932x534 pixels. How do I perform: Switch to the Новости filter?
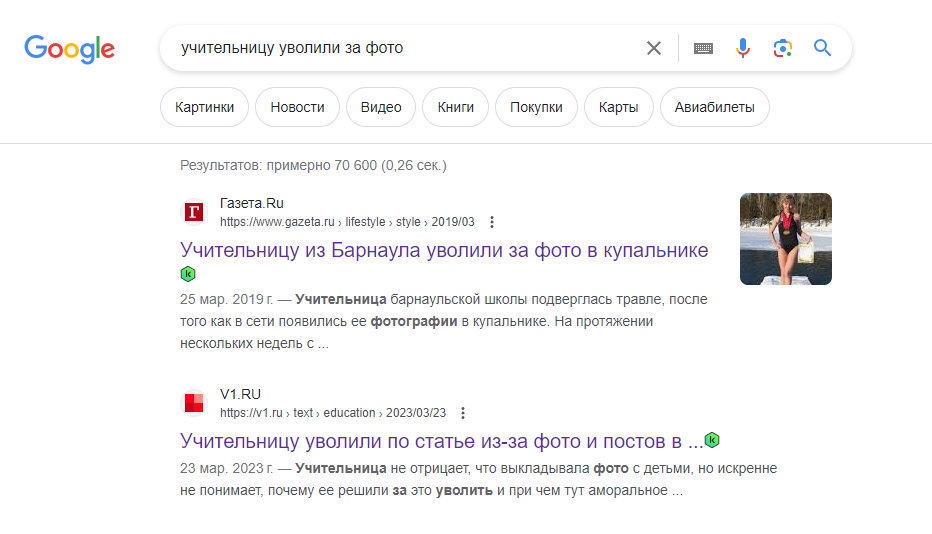coord(297,107)
